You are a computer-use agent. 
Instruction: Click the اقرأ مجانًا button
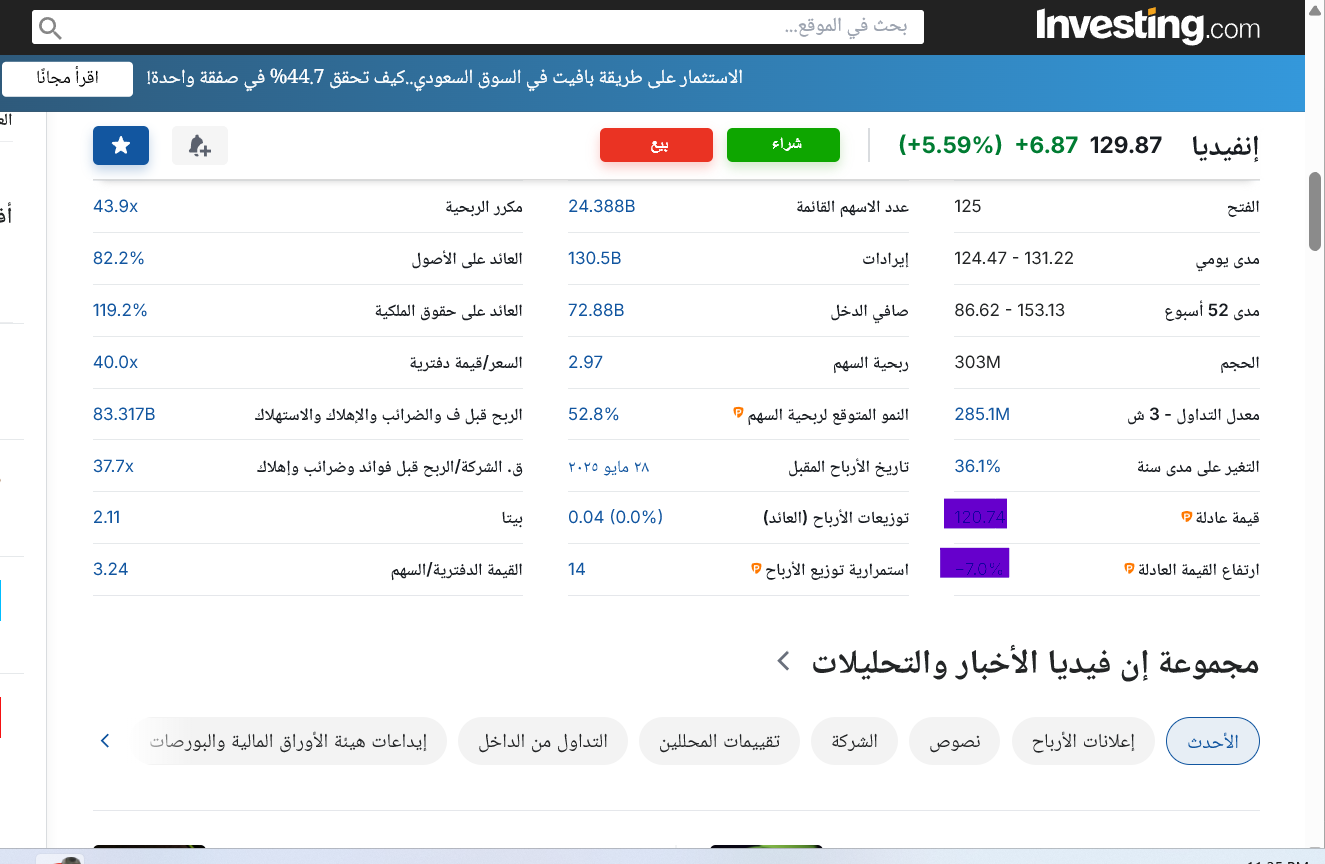pyautogui.click(x=68, y=78)
